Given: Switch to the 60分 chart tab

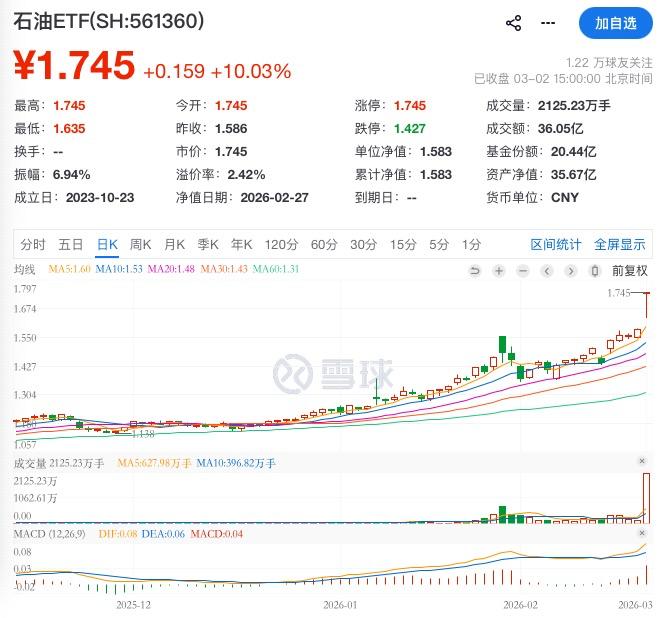Looking at the screenshot, I should click(x=324, y=244).
